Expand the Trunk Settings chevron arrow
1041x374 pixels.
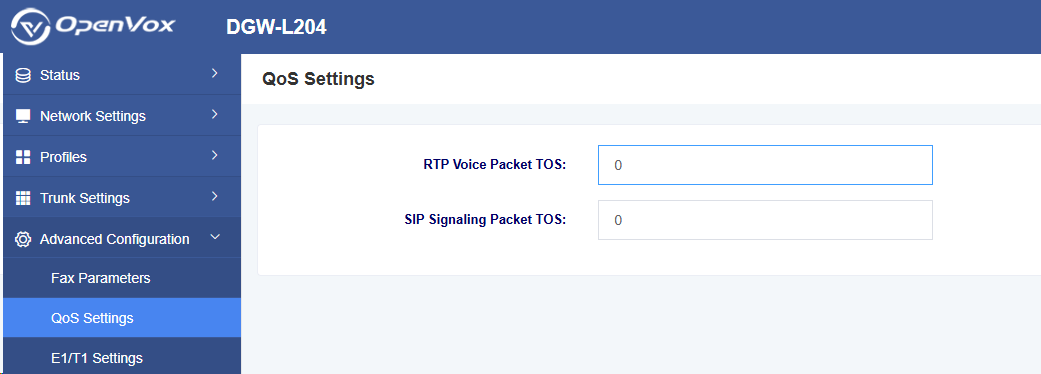click(x=214, y=196)
